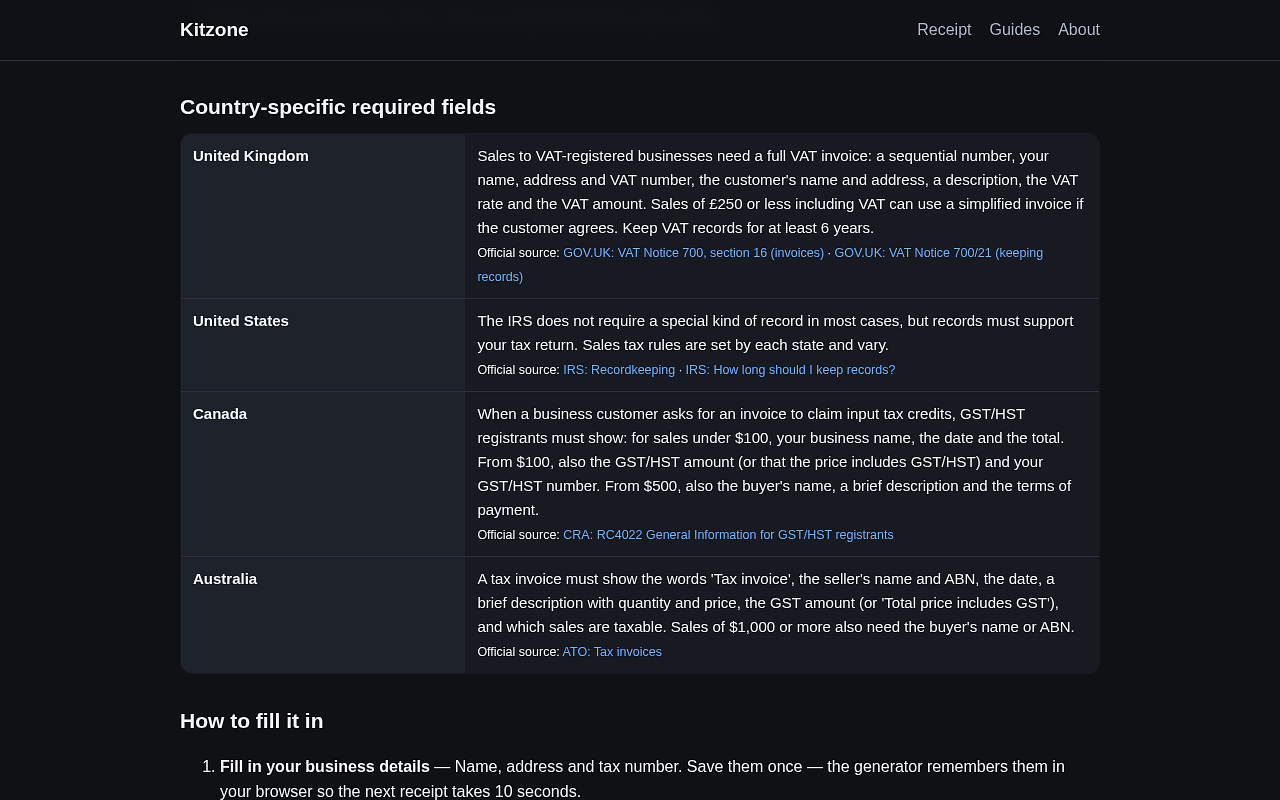Click the United Kingdom row header
The width and height of the screenshot is (1280, 800).
(323, 216)
